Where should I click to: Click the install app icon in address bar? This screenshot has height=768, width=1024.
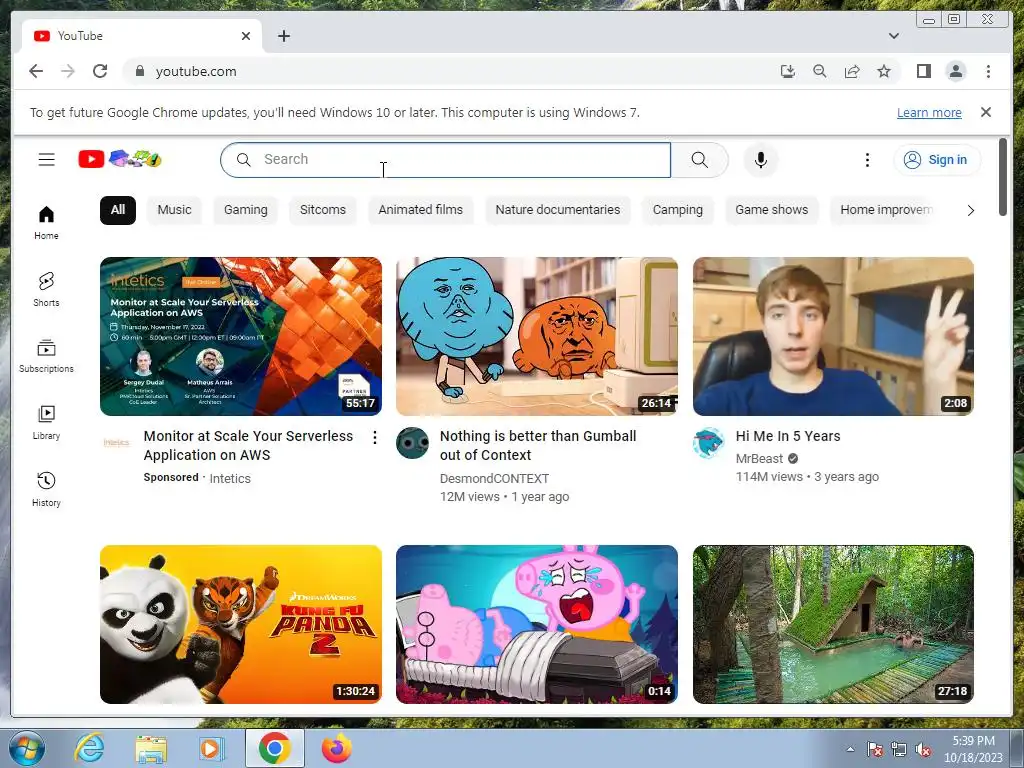788,71
